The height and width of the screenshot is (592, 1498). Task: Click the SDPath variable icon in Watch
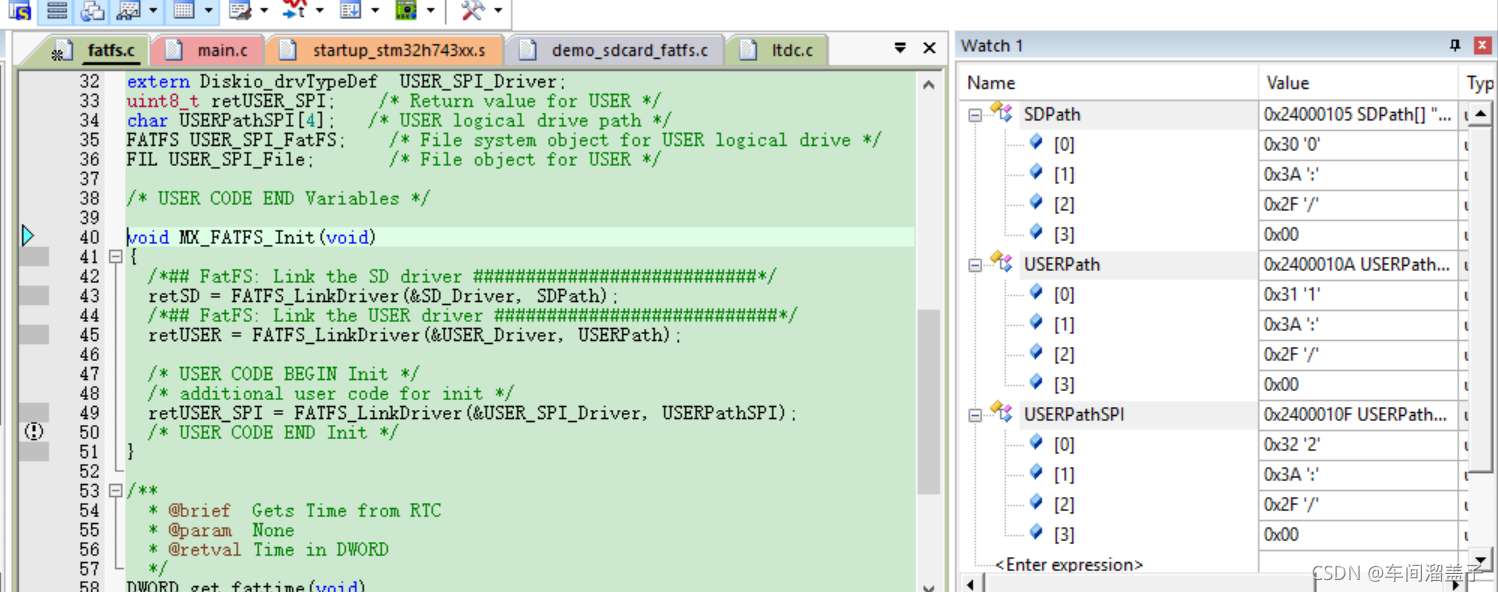click(999, 112)
